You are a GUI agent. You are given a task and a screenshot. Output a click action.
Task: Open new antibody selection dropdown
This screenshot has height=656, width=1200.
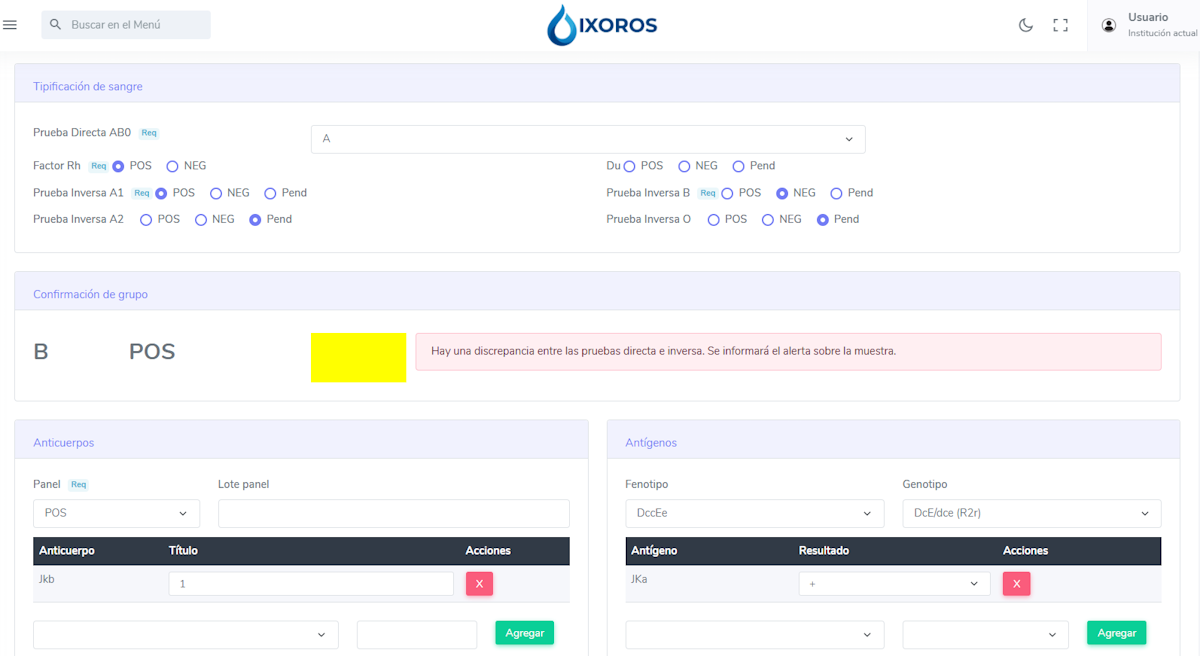pyautogui.click(x=186, y=635)
